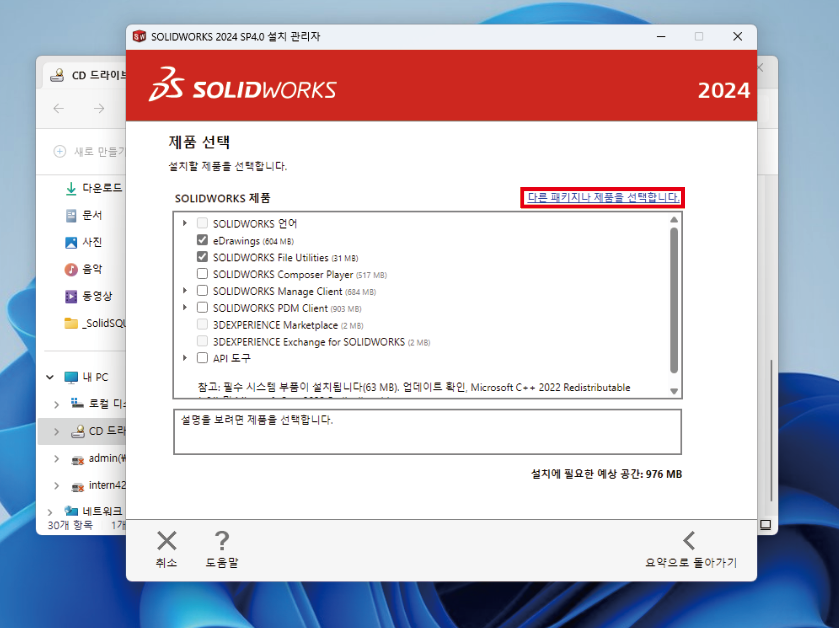839x628 pixels.
Task: Toggle 3DEXPERIENCE Exchange for SOLIDWORKS checkbox
Action: tap(202, 341)
